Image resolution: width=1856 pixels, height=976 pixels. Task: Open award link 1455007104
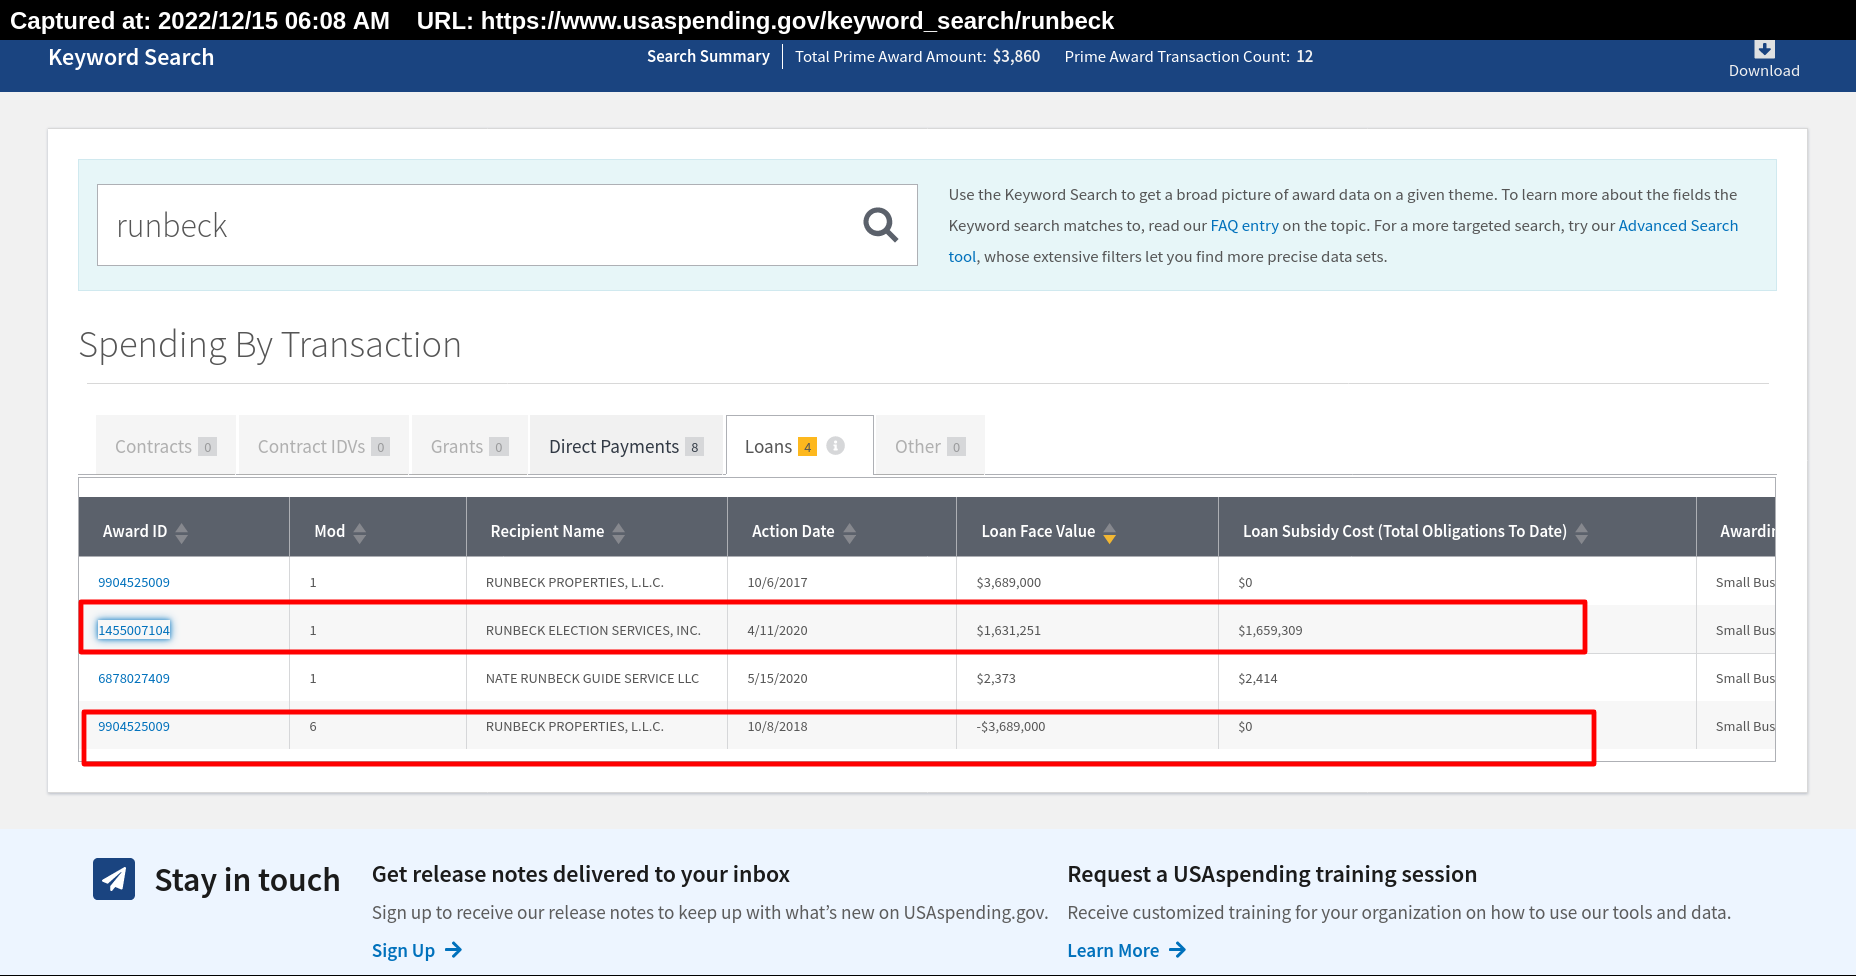point(134,630)
